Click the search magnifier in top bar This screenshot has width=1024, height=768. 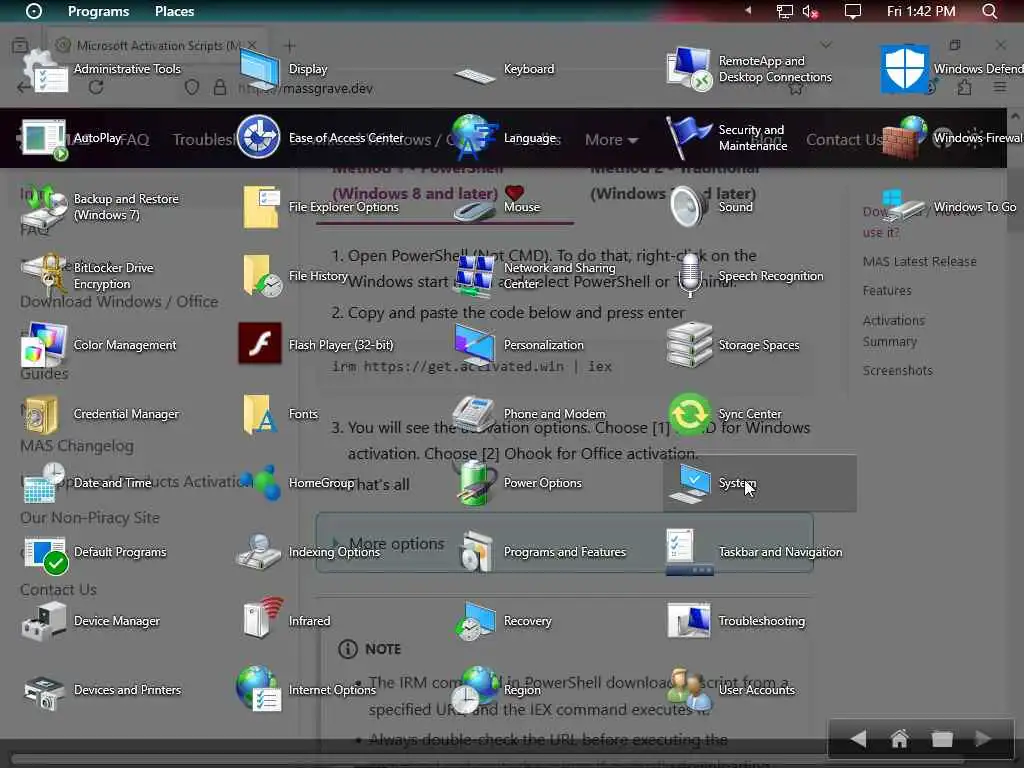(989, 11)
